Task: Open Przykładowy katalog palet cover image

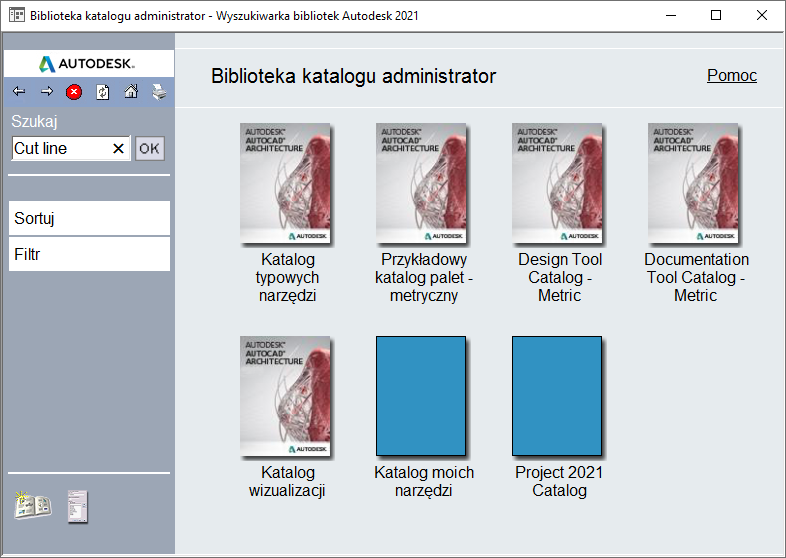Action: pos(421,183)
